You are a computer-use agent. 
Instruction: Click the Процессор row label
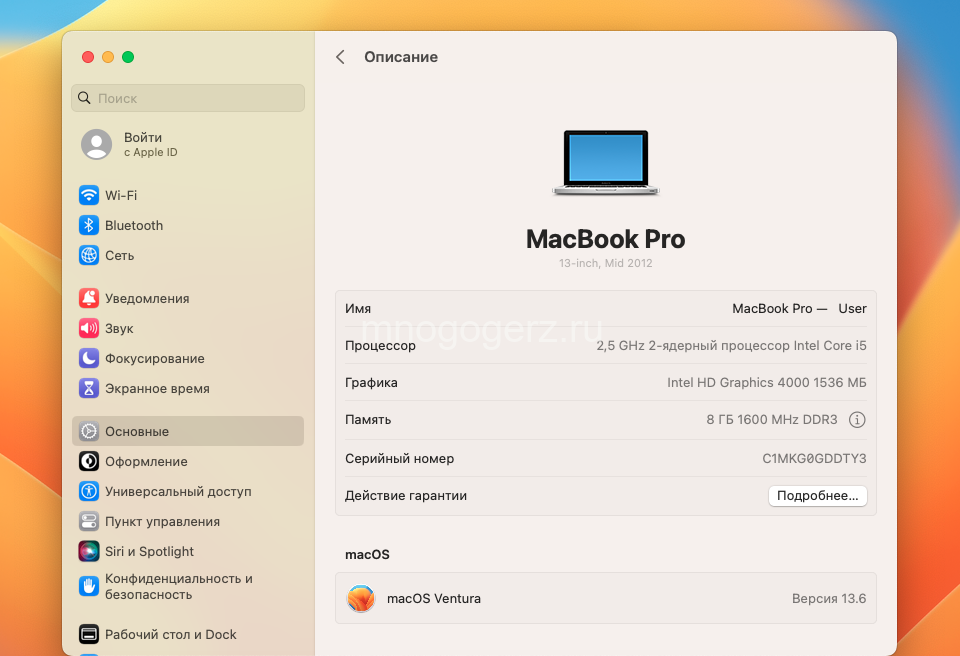[380, 345]
